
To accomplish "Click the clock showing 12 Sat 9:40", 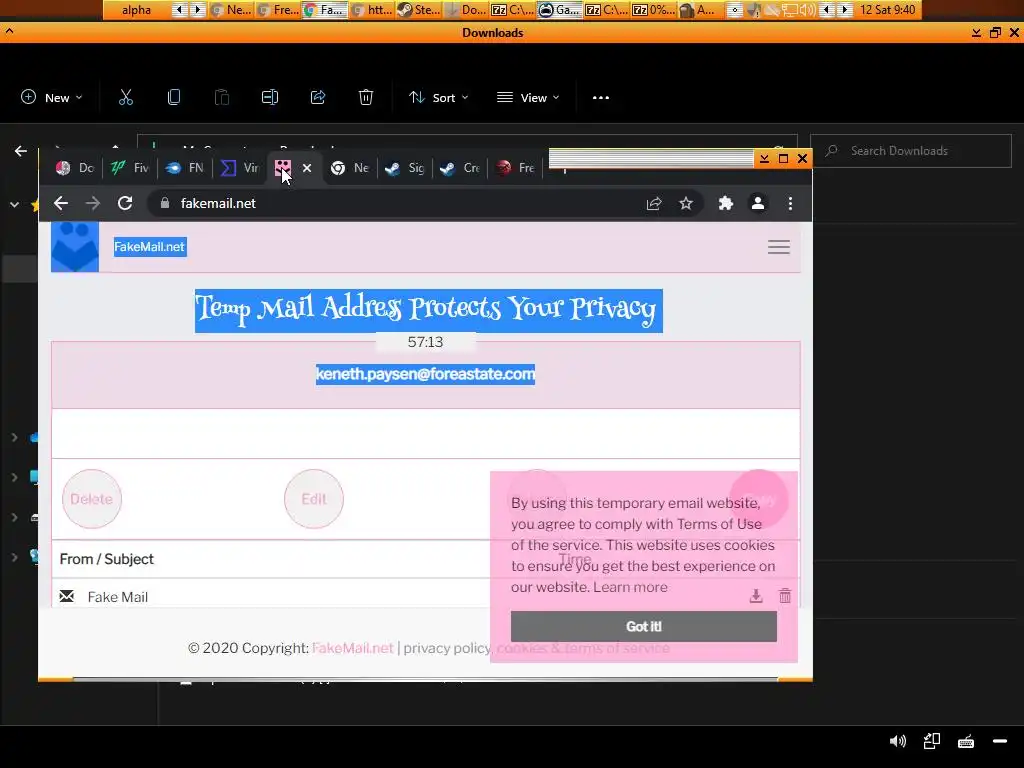I will [888, 10].
